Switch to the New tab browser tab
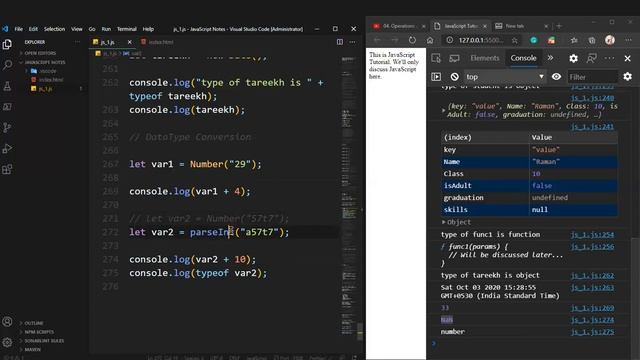The width and height of the screenshot is (640, 360). (520, 26)
